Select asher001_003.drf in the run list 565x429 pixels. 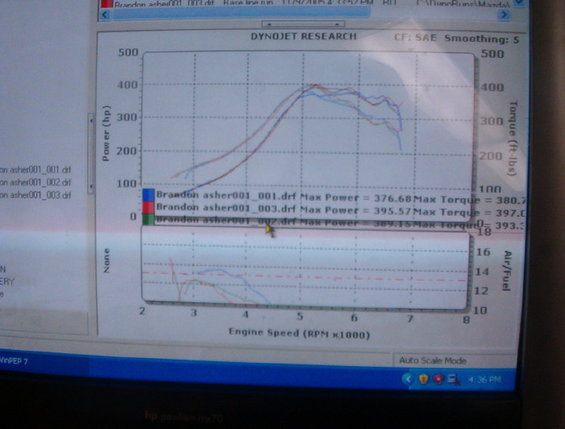(36, 195)
